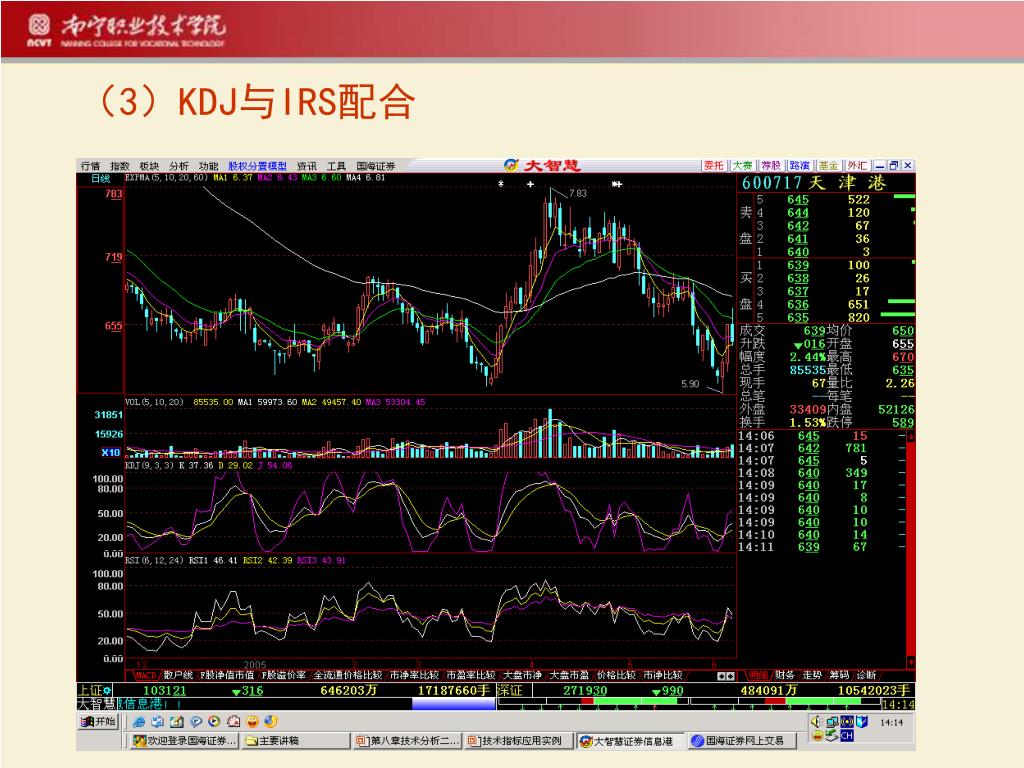Select the F股溢价率 tab
Screen dimensions: 1024x768
click(x=283, y=675)
